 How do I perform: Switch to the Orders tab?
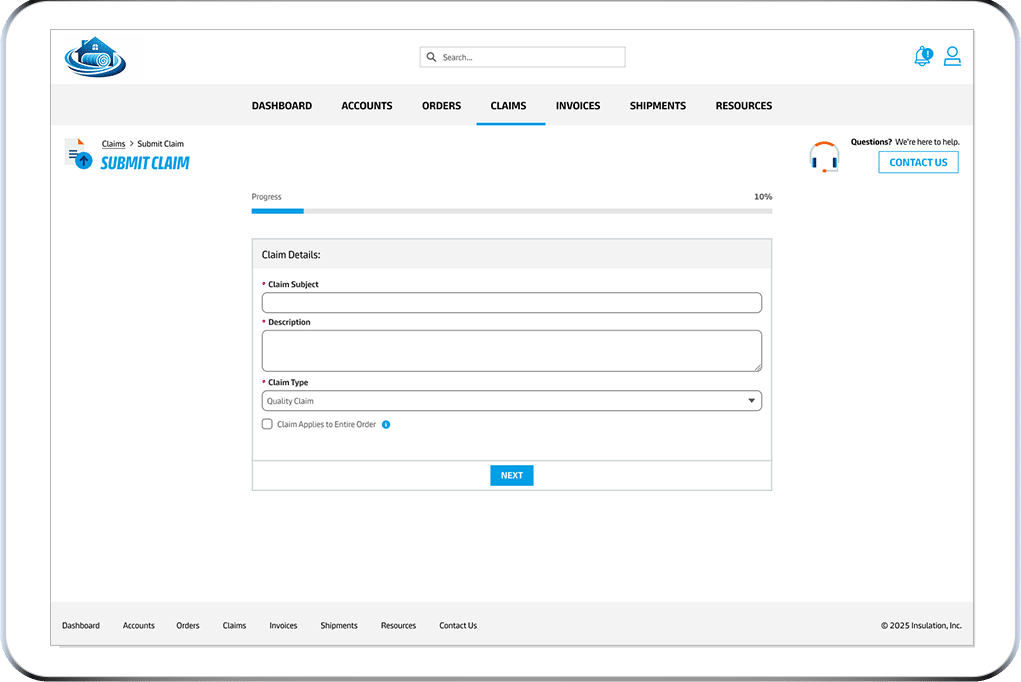pos(441,106)
